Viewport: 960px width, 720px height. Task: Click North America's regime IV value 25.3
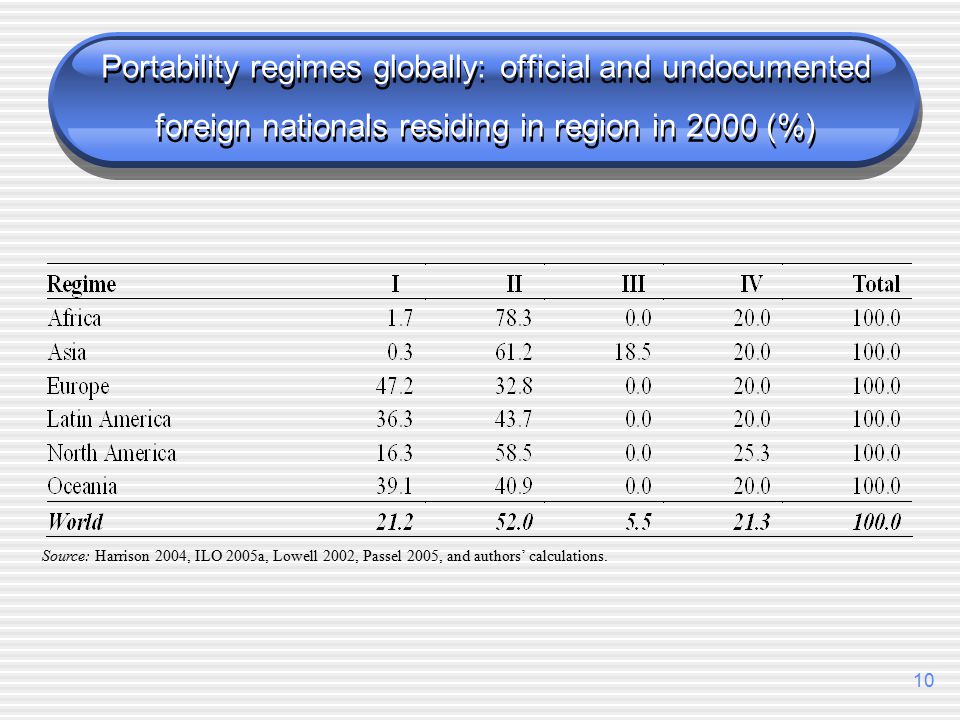tap(752, 453)
